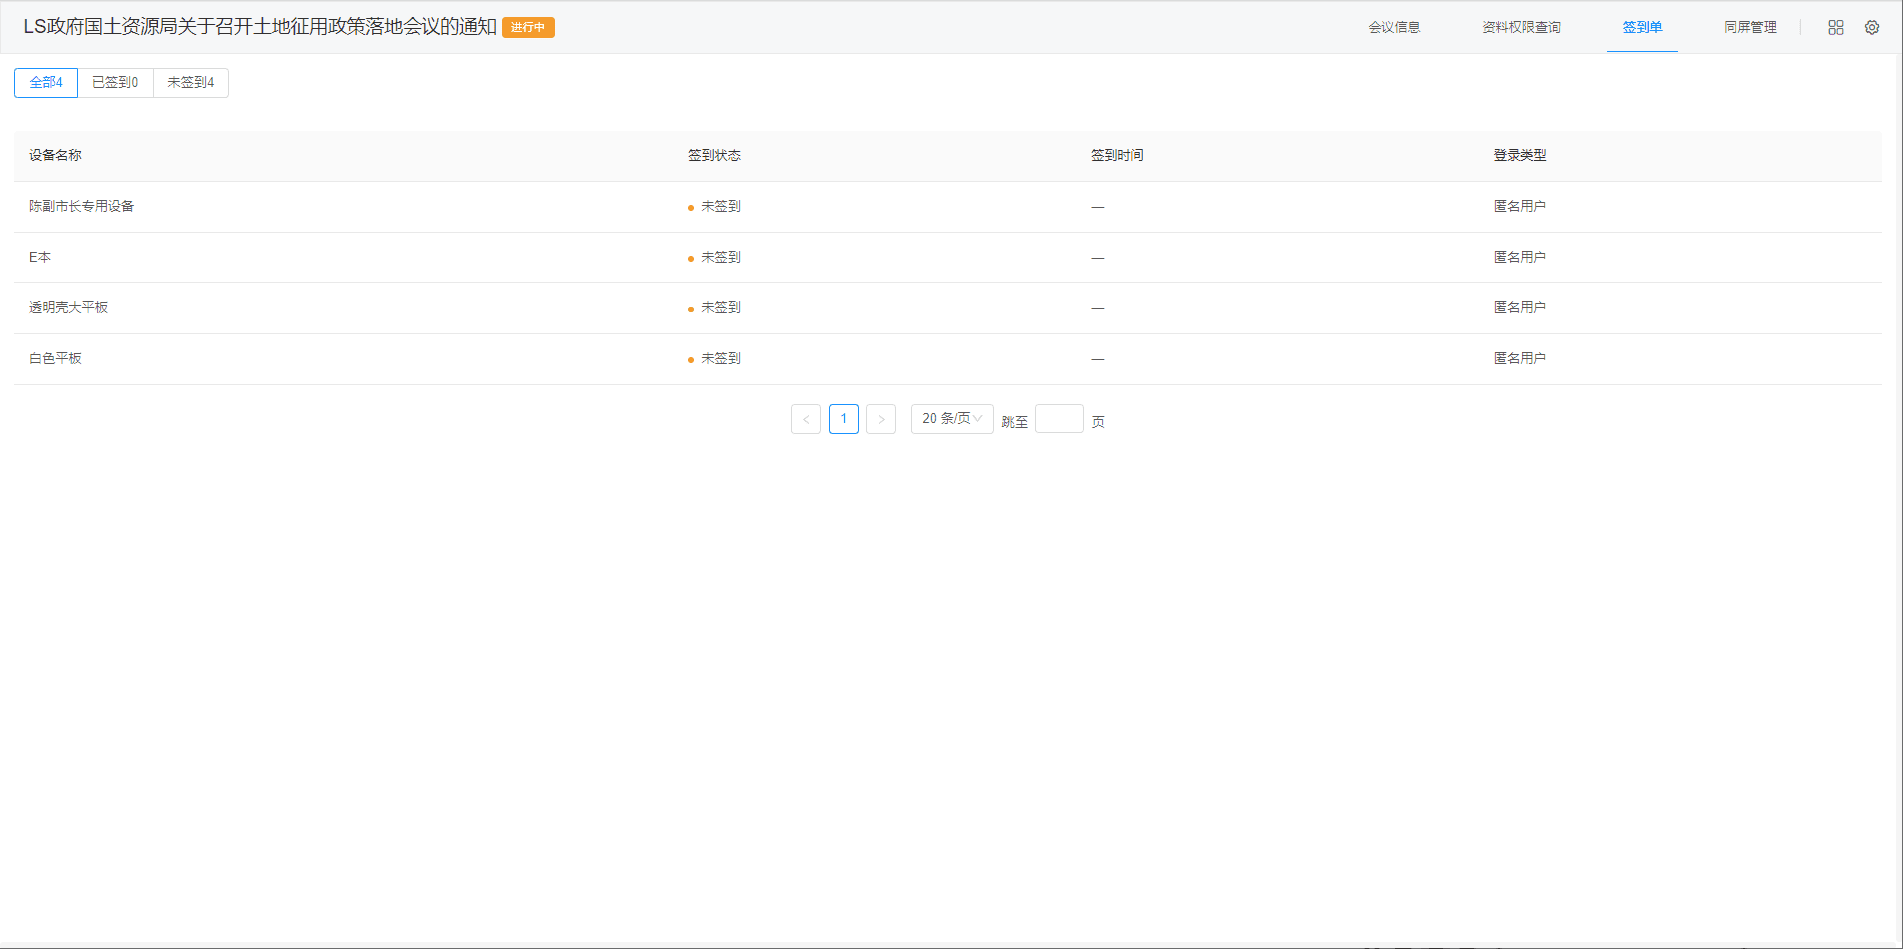Click 匿名用户 in 白色平板 row
Screen dimensions: 1903x949
point(1520,359)
